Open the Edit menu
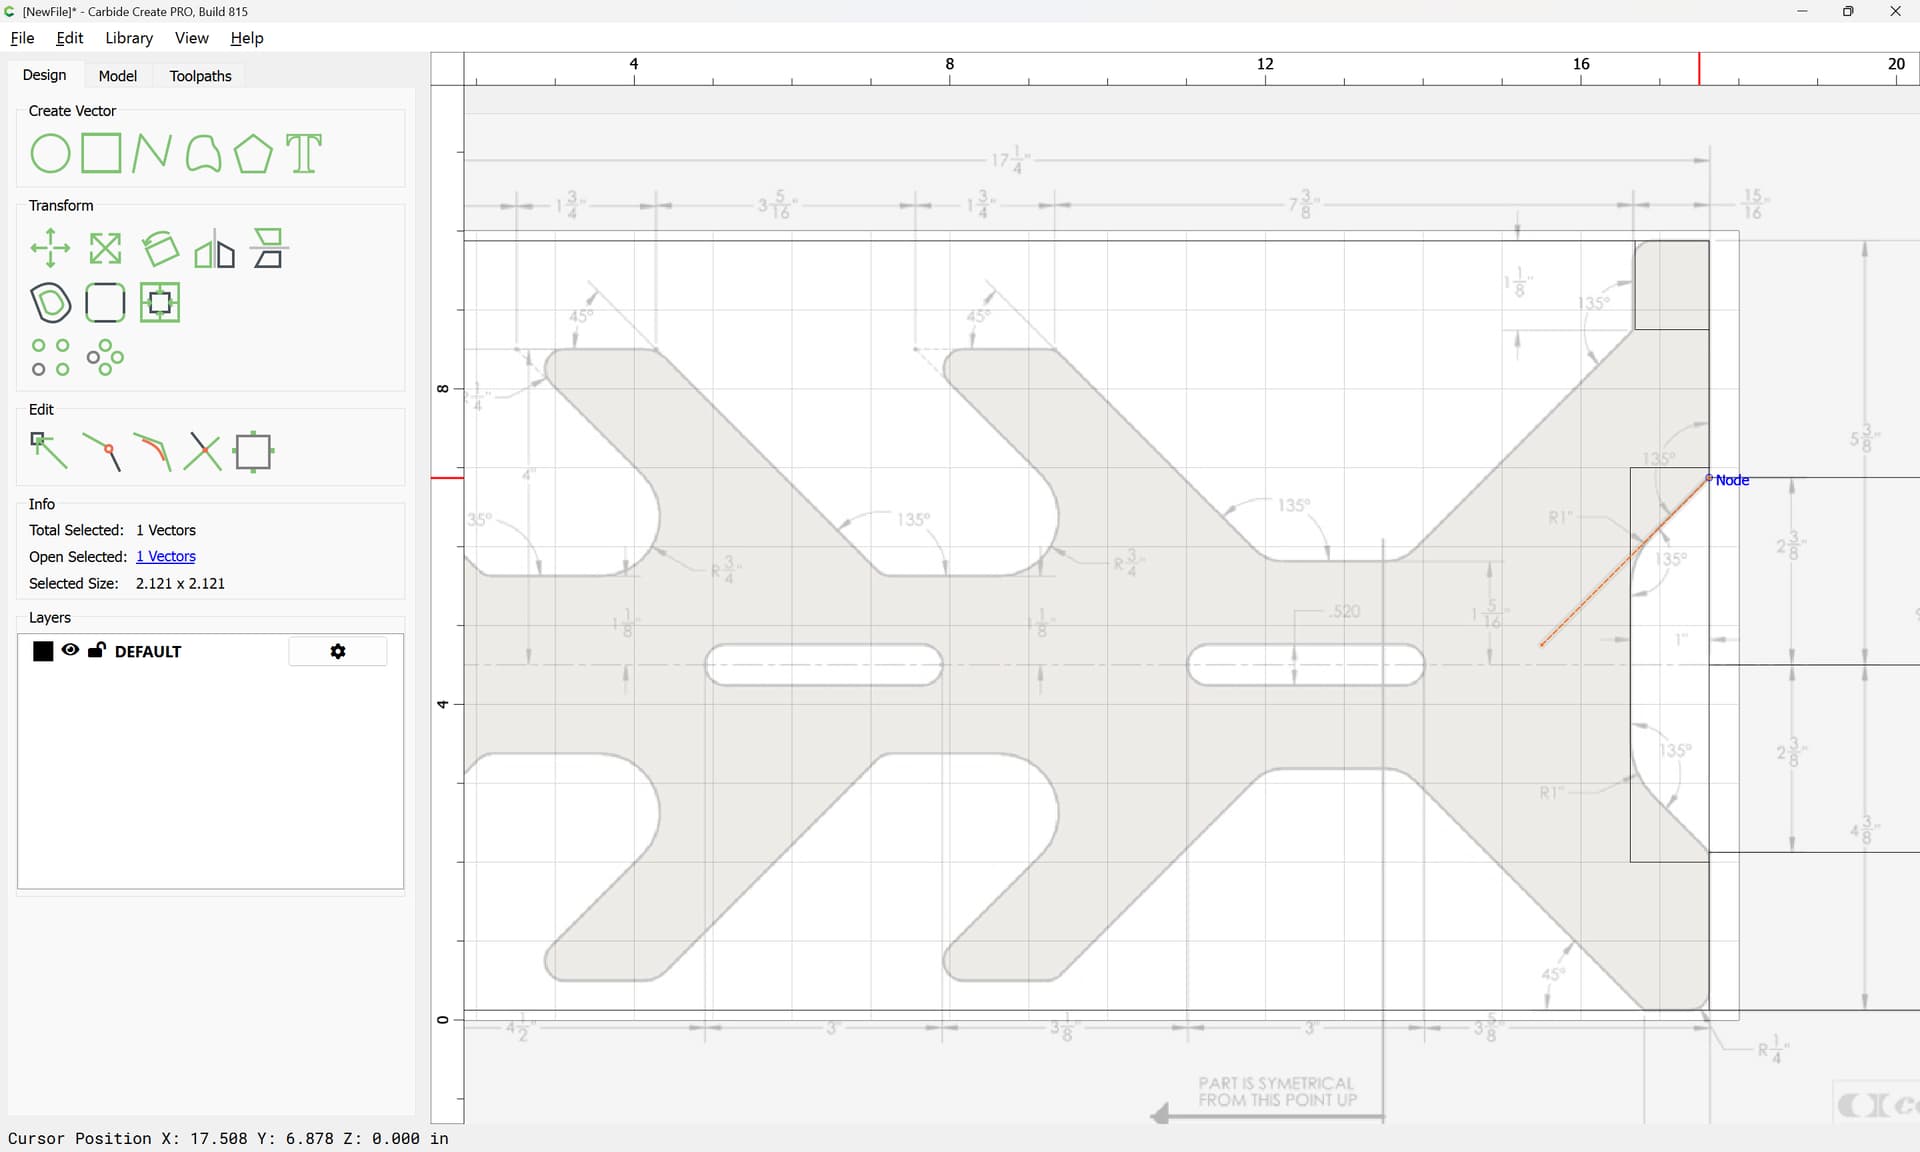Screen dimensions: 1920x1152 pos(70,38)
